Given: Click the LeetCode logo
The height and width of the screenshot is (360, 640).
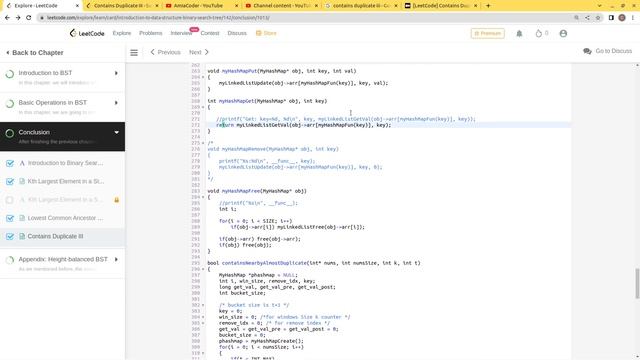Looking at the screenshot, I should [x=87, y=33].
